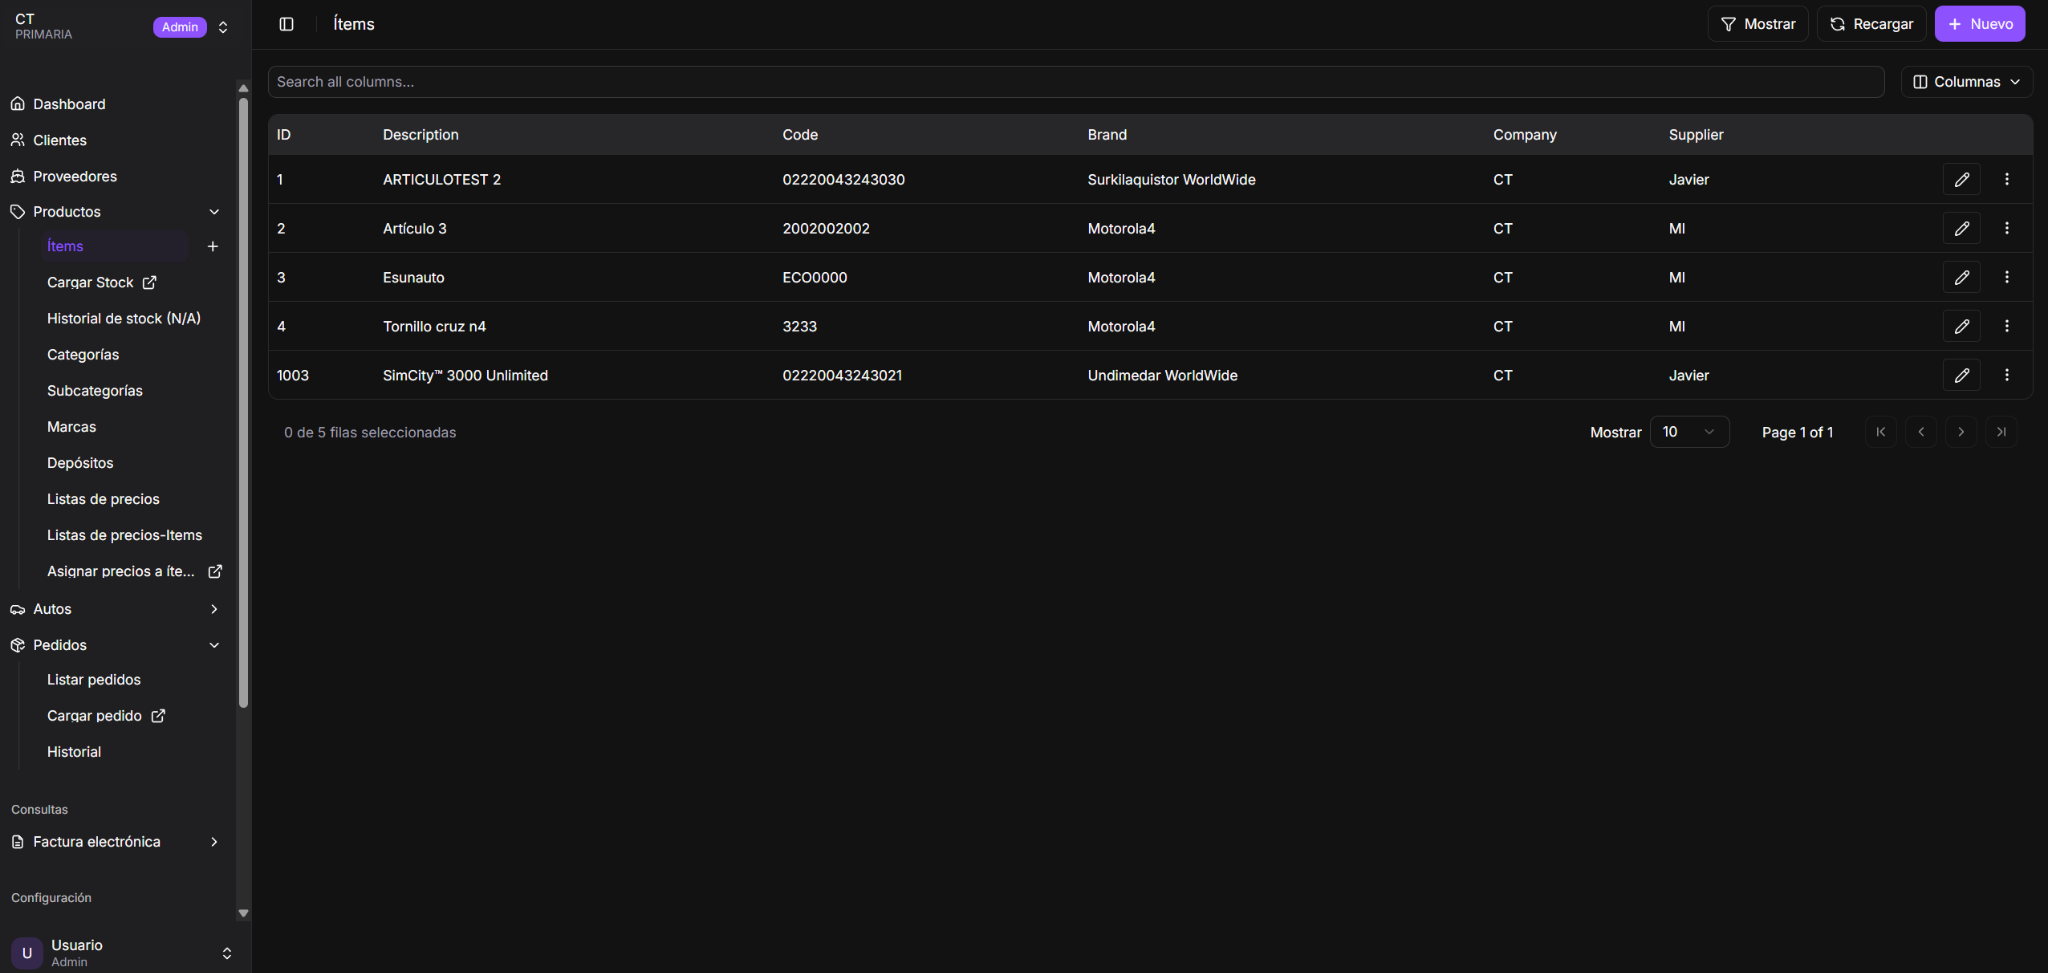
Task: Edit ARTICULOTEST 2 with pencil icon
Action: (x=1962, y=180)
